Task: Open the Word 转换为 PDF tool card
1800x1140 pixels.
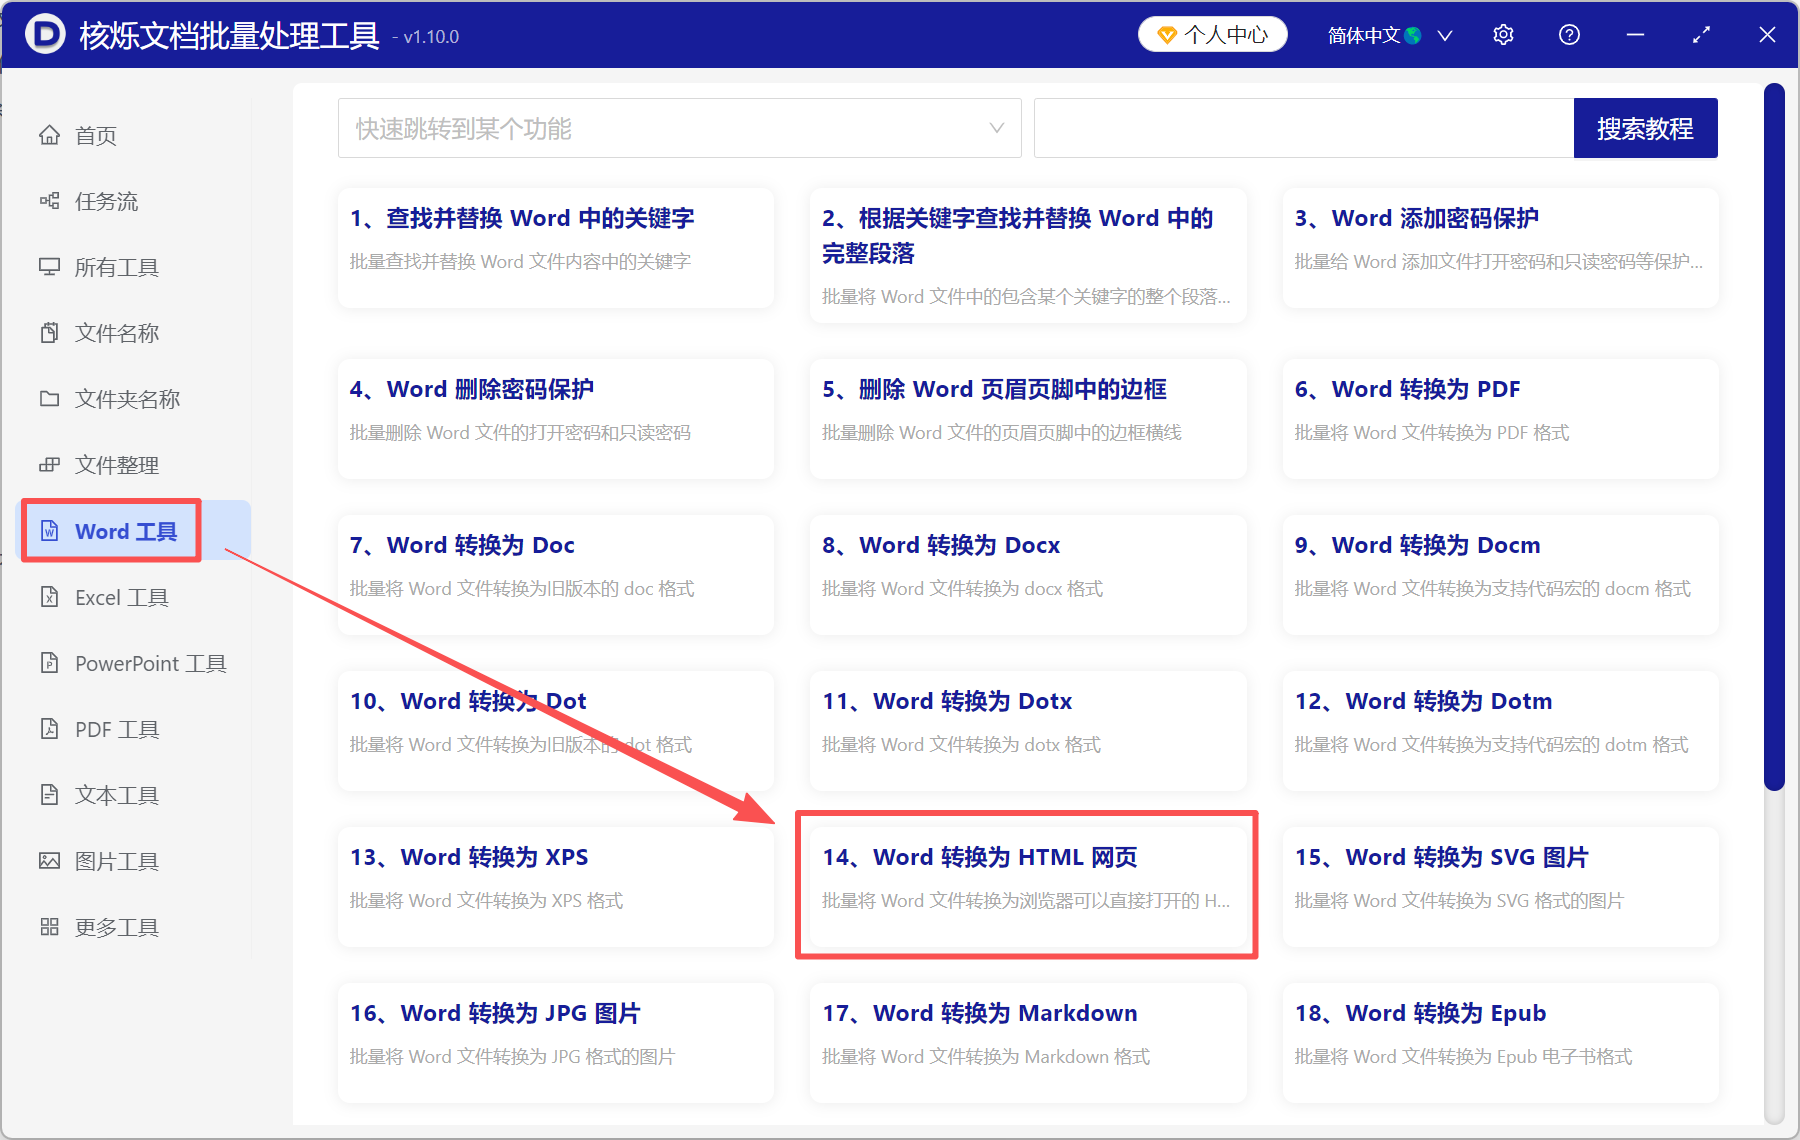Action: [1498, 419]
